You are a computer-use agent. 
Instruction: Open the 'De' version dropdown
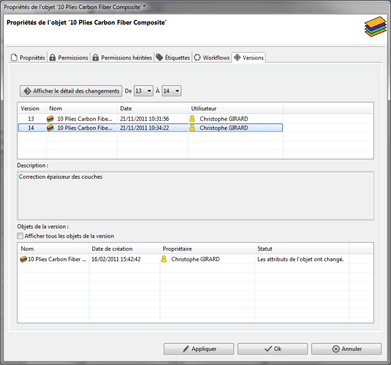pos(143,91)
